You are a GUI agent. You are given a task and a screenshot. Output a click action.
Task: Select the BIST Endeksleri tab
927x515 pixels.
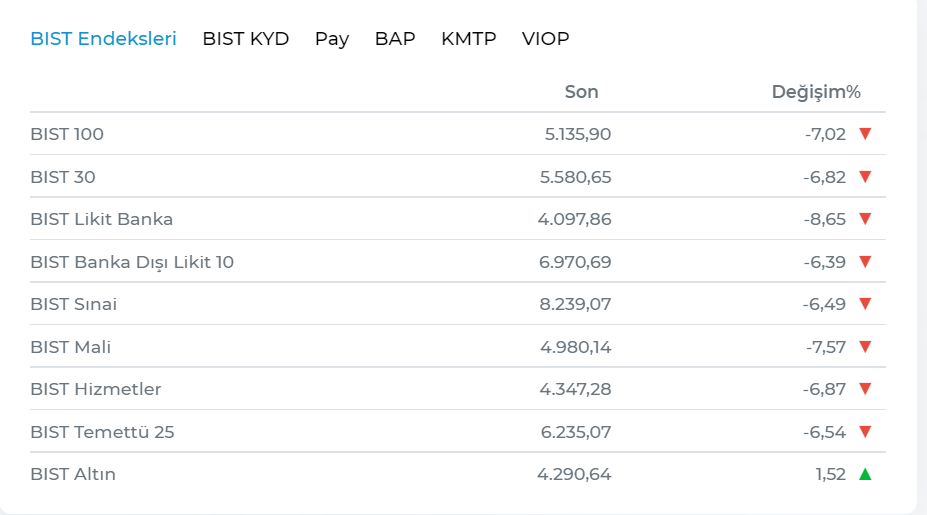click(x=103, y=39)
